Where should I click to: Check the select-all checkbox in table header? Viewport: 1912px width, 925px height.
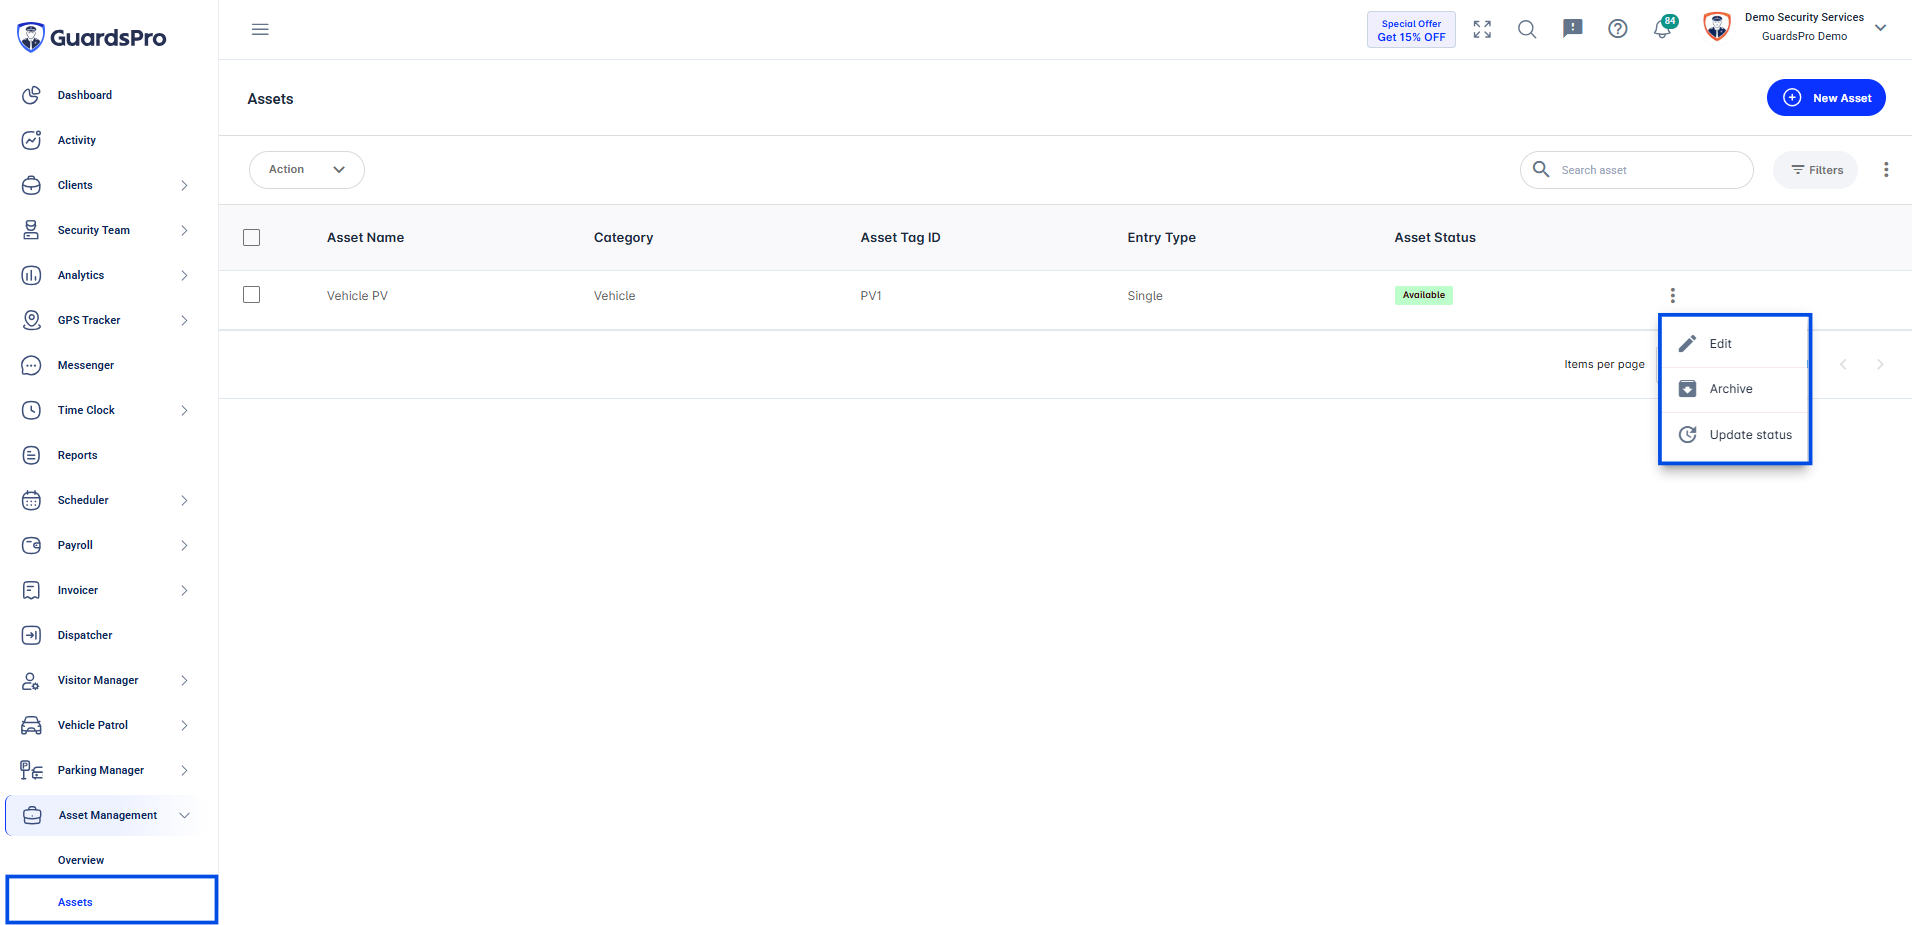(x=251, y=237)
